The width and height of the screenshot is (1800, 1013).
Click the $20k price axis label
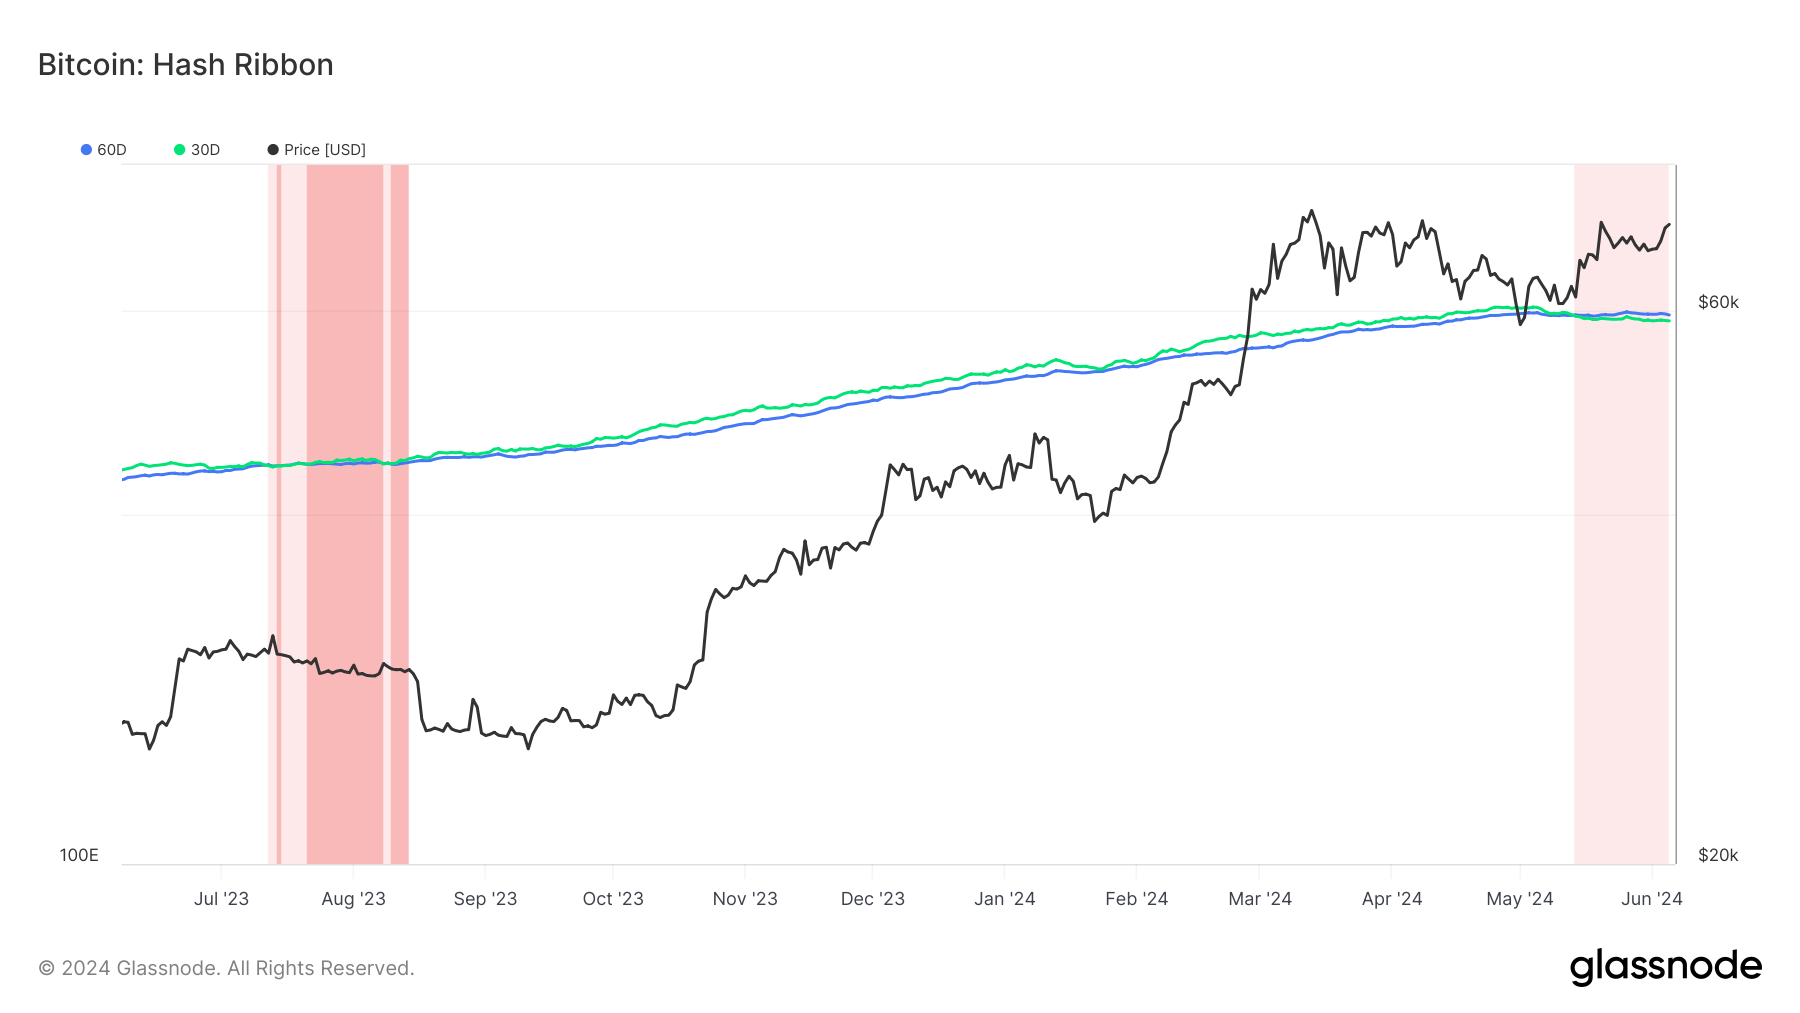[1718, 855]
